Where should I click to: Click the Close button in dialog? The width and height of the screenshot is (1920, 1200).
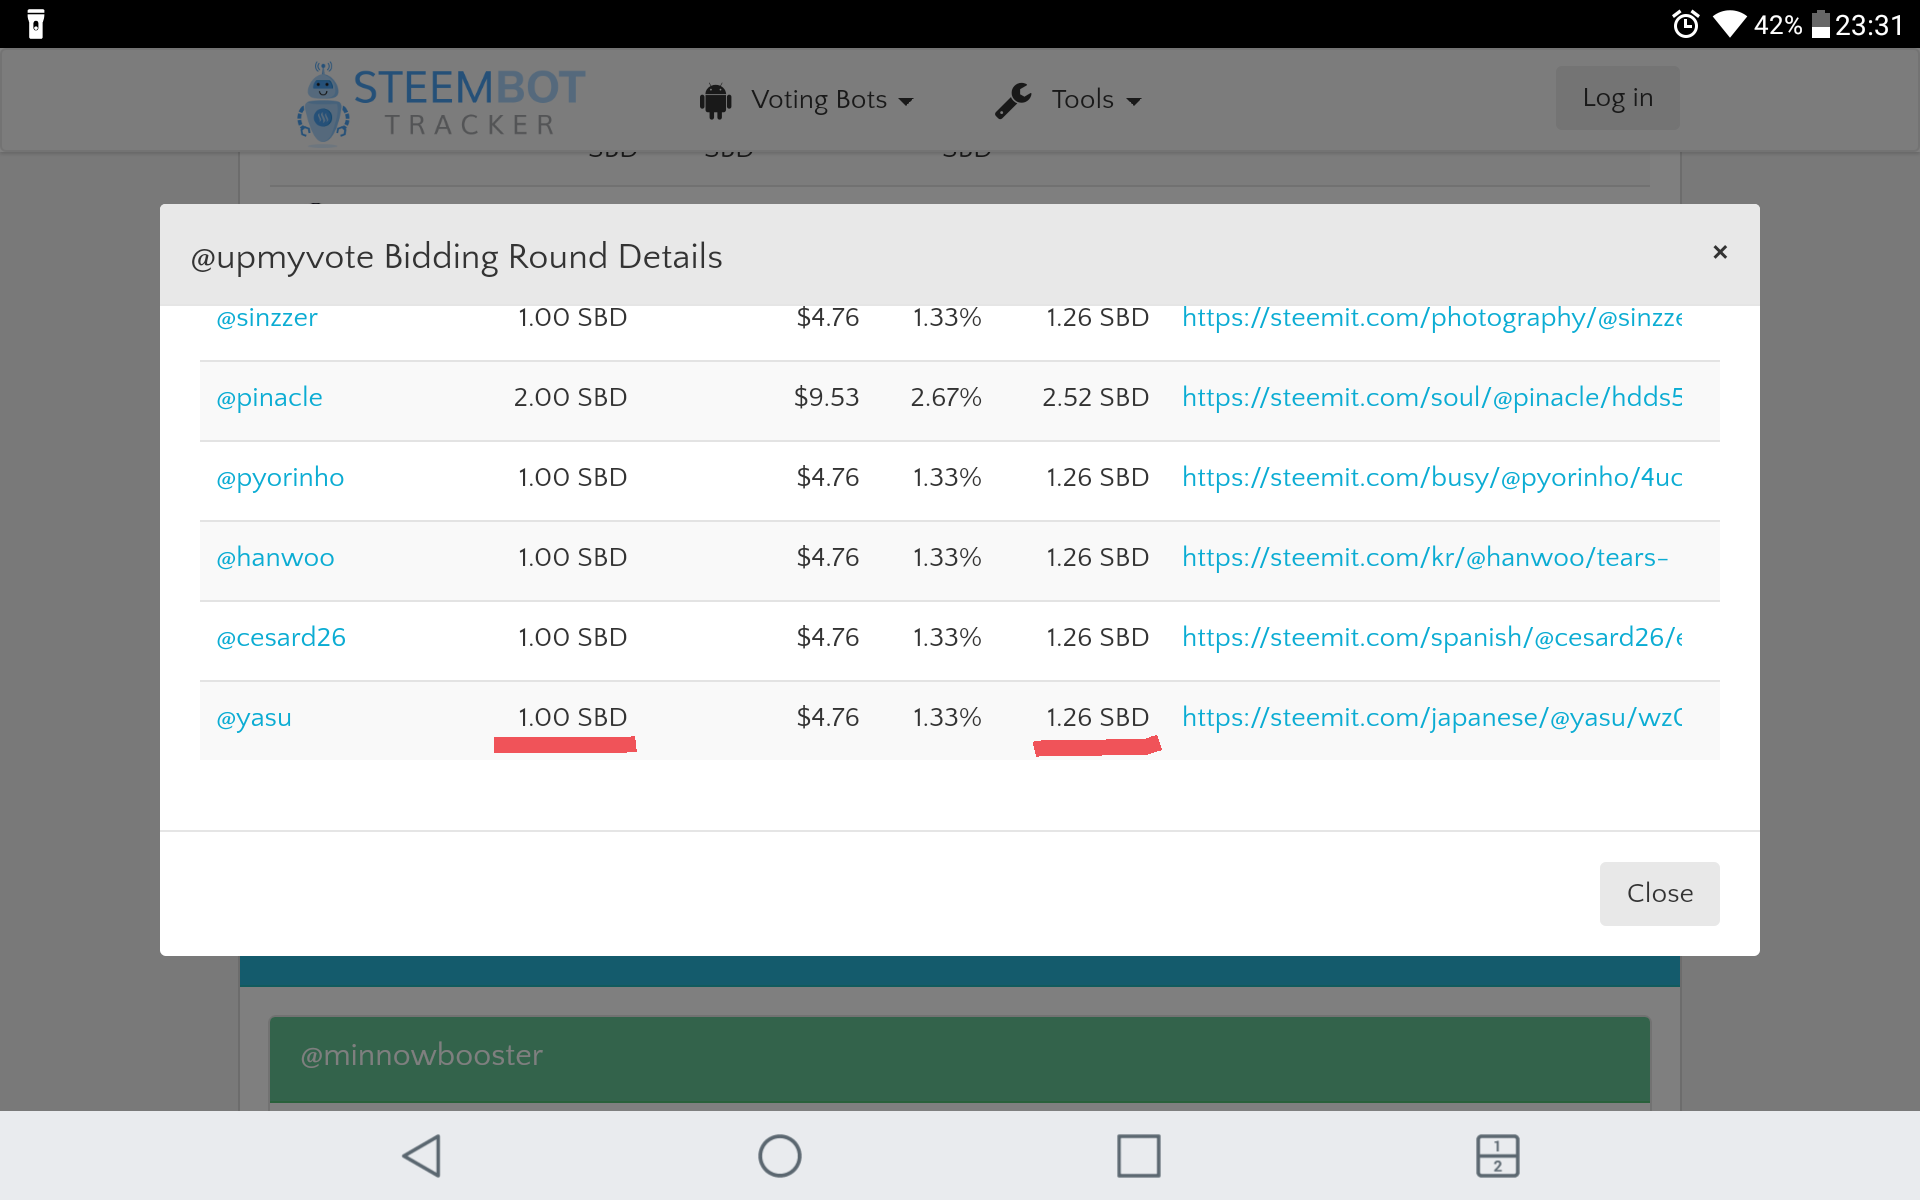tap(1659, 893)
